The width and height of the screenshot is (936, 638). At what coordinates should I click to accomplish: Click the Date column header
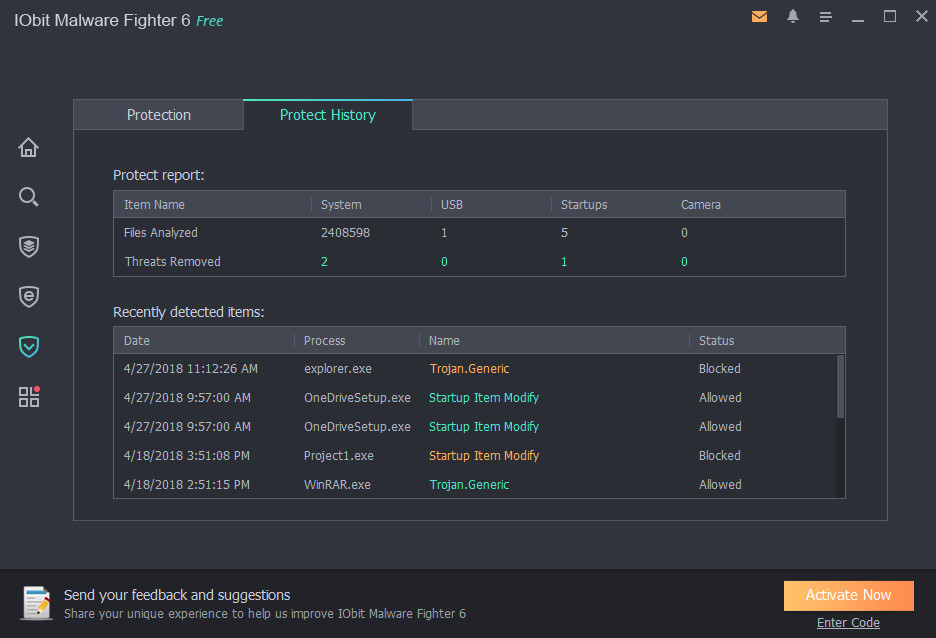(x=137, y=341)
